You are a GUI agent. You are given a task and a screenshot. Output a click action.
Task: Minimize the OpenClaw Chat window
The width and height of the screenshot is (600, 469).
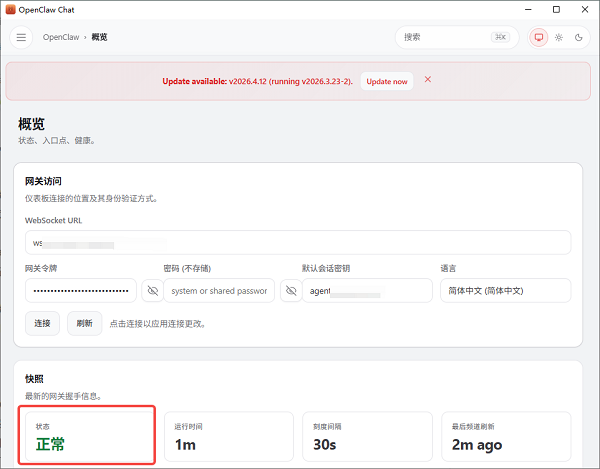(x=528, y=10)
